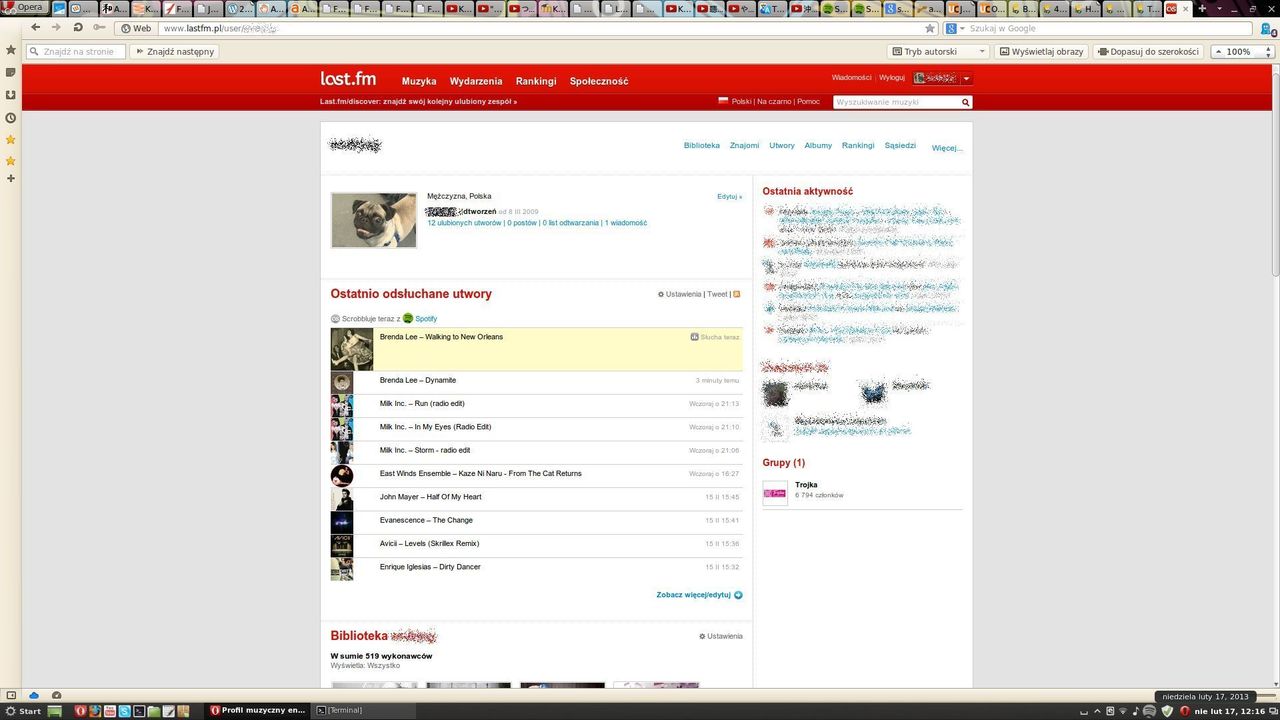Switch to the Znajomi profile tab

coord(744,145)
